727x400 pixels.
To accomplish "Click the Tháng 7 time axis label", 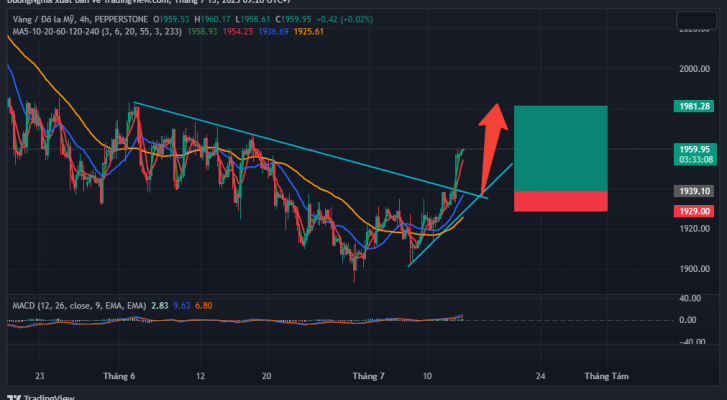I will click(x=368, y=376).
